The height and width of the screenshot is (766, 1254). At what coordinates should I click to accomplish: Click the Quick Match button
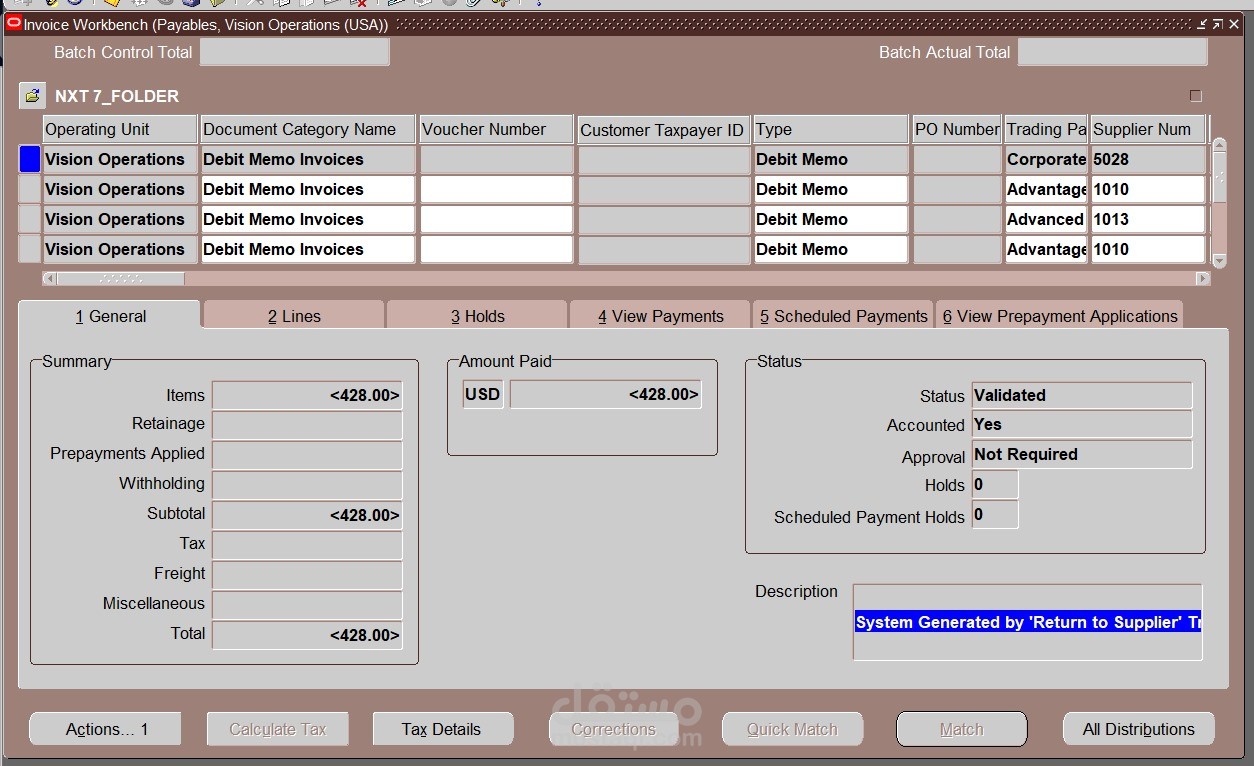click(792, 729)
